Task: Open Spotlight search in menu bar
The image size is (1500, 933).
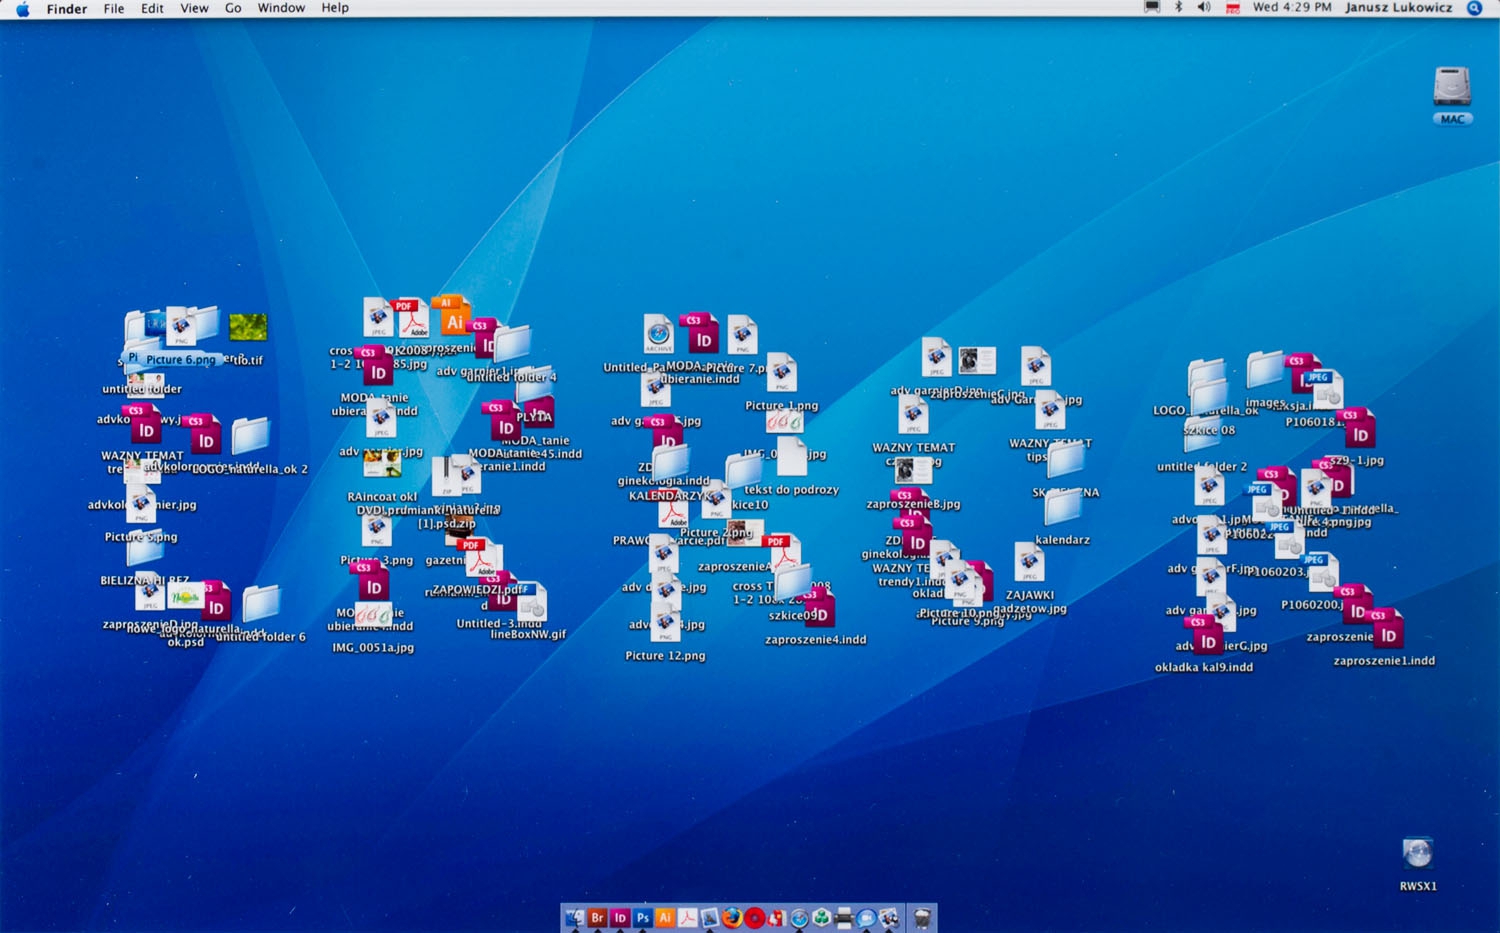Action: [x=1474, y=8]
